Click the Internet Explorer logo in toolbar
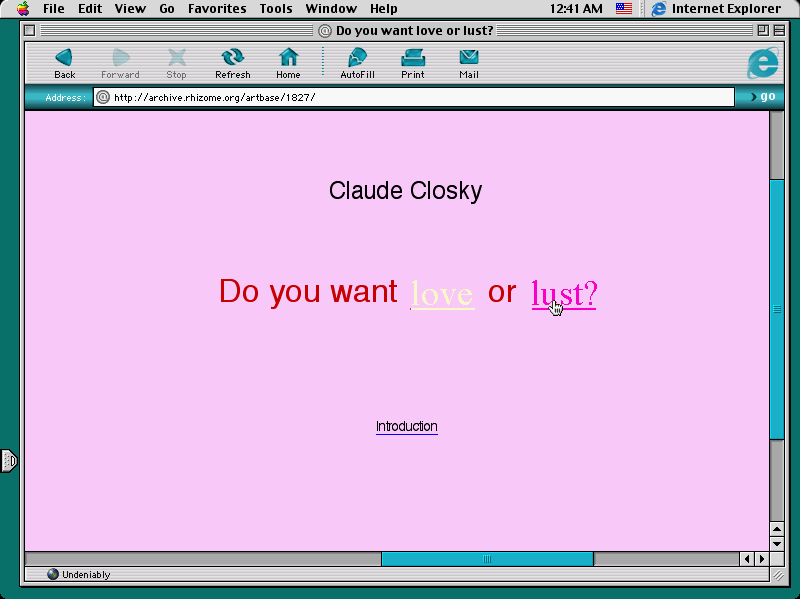The height and width of the screenshot is (600, 800). coord(763,63)
